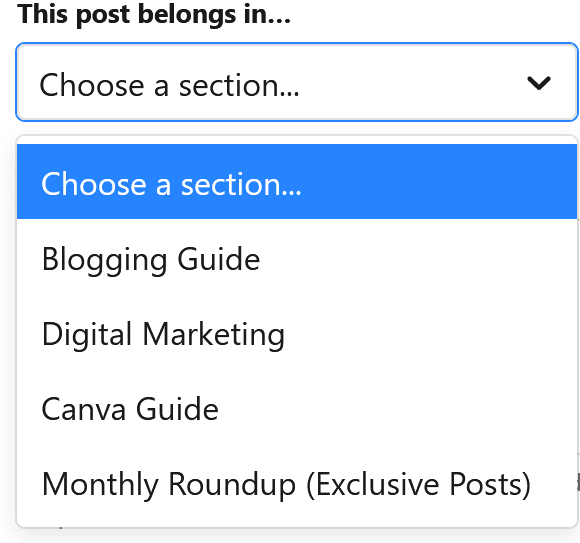Click the Choose a section text in select field

(169, 85)
